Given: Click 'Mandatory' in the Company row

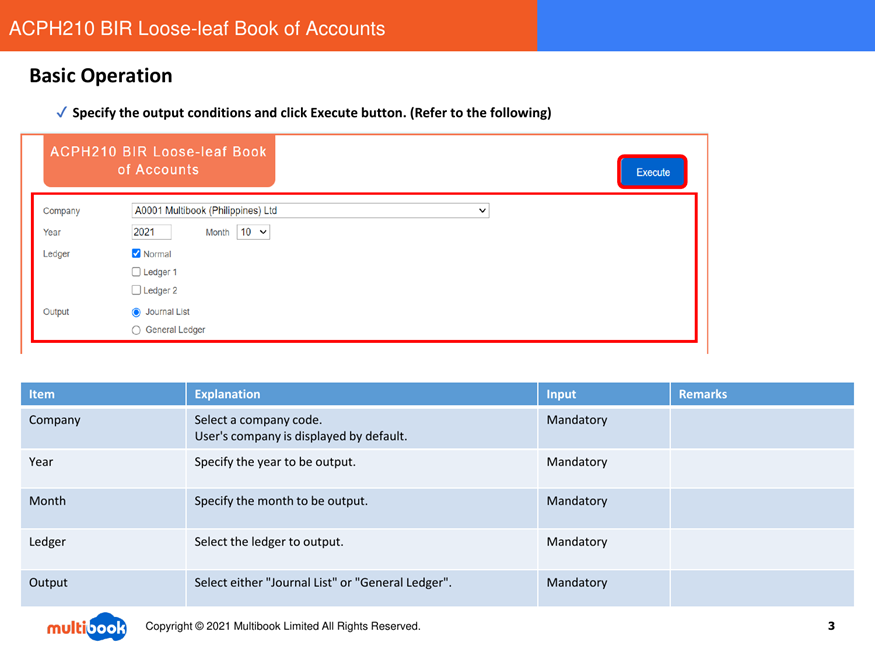Looking at the screenshot, I should [x=576, y=420].
